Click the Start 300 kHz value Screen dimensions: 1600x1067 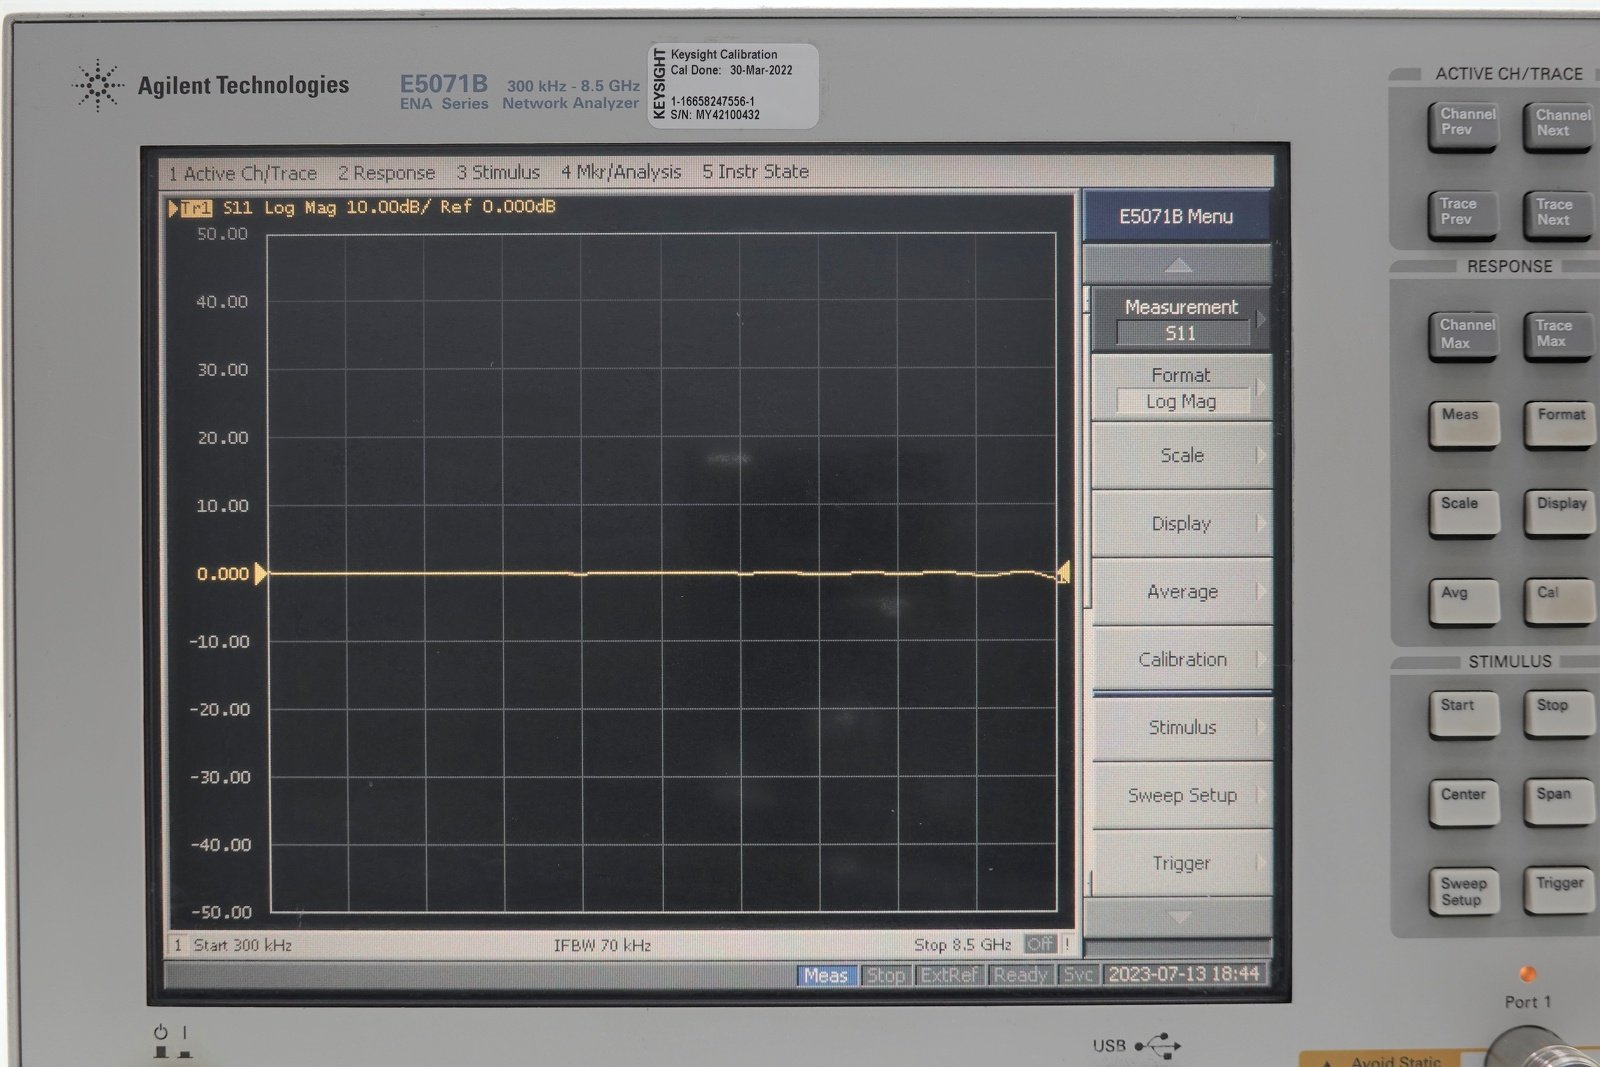[x=242, y=945]
